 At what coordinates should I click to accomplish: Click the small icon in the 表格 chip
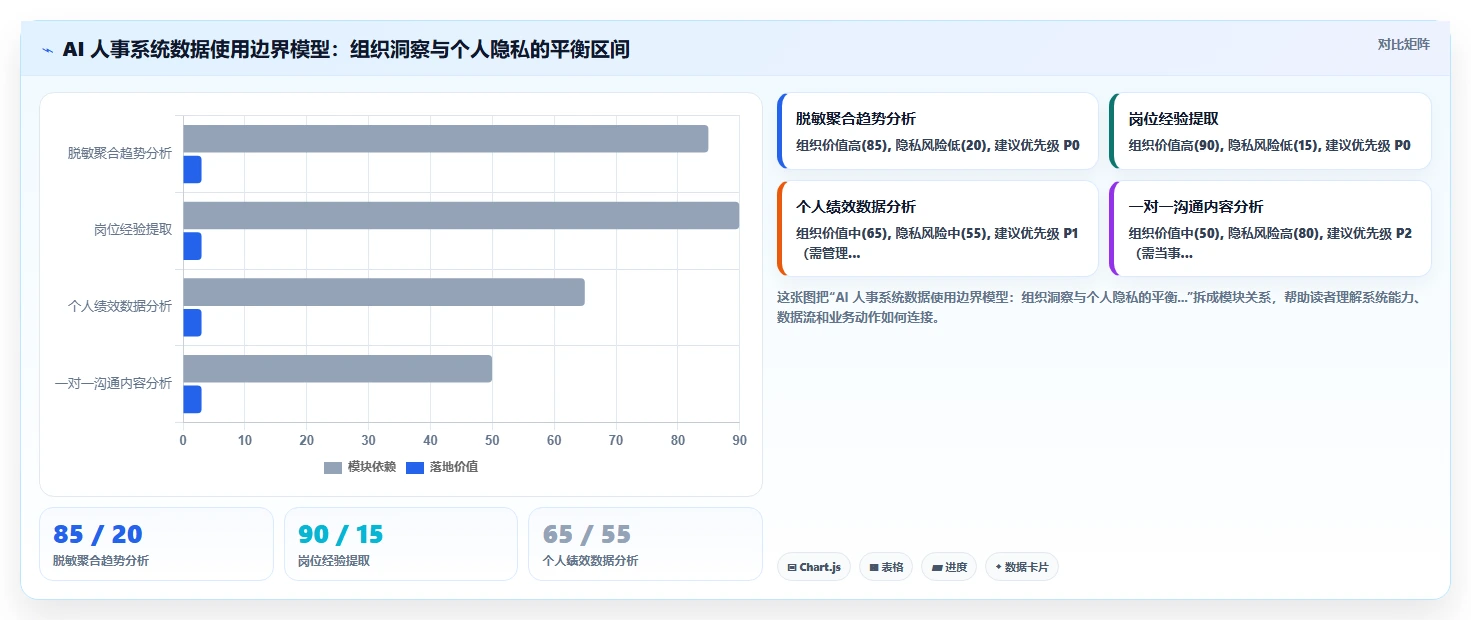click(x=874, y=568)
